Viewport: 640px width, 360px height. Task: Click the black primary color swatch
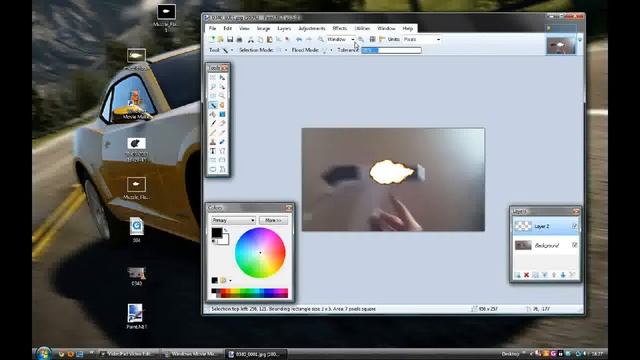(216, 233)
